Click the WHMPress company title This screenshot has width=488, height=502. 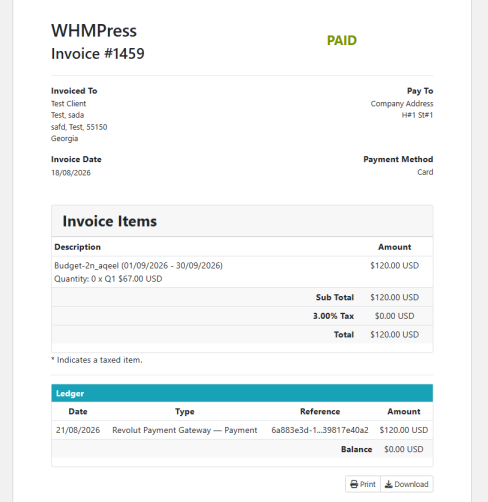click(94, 31)
